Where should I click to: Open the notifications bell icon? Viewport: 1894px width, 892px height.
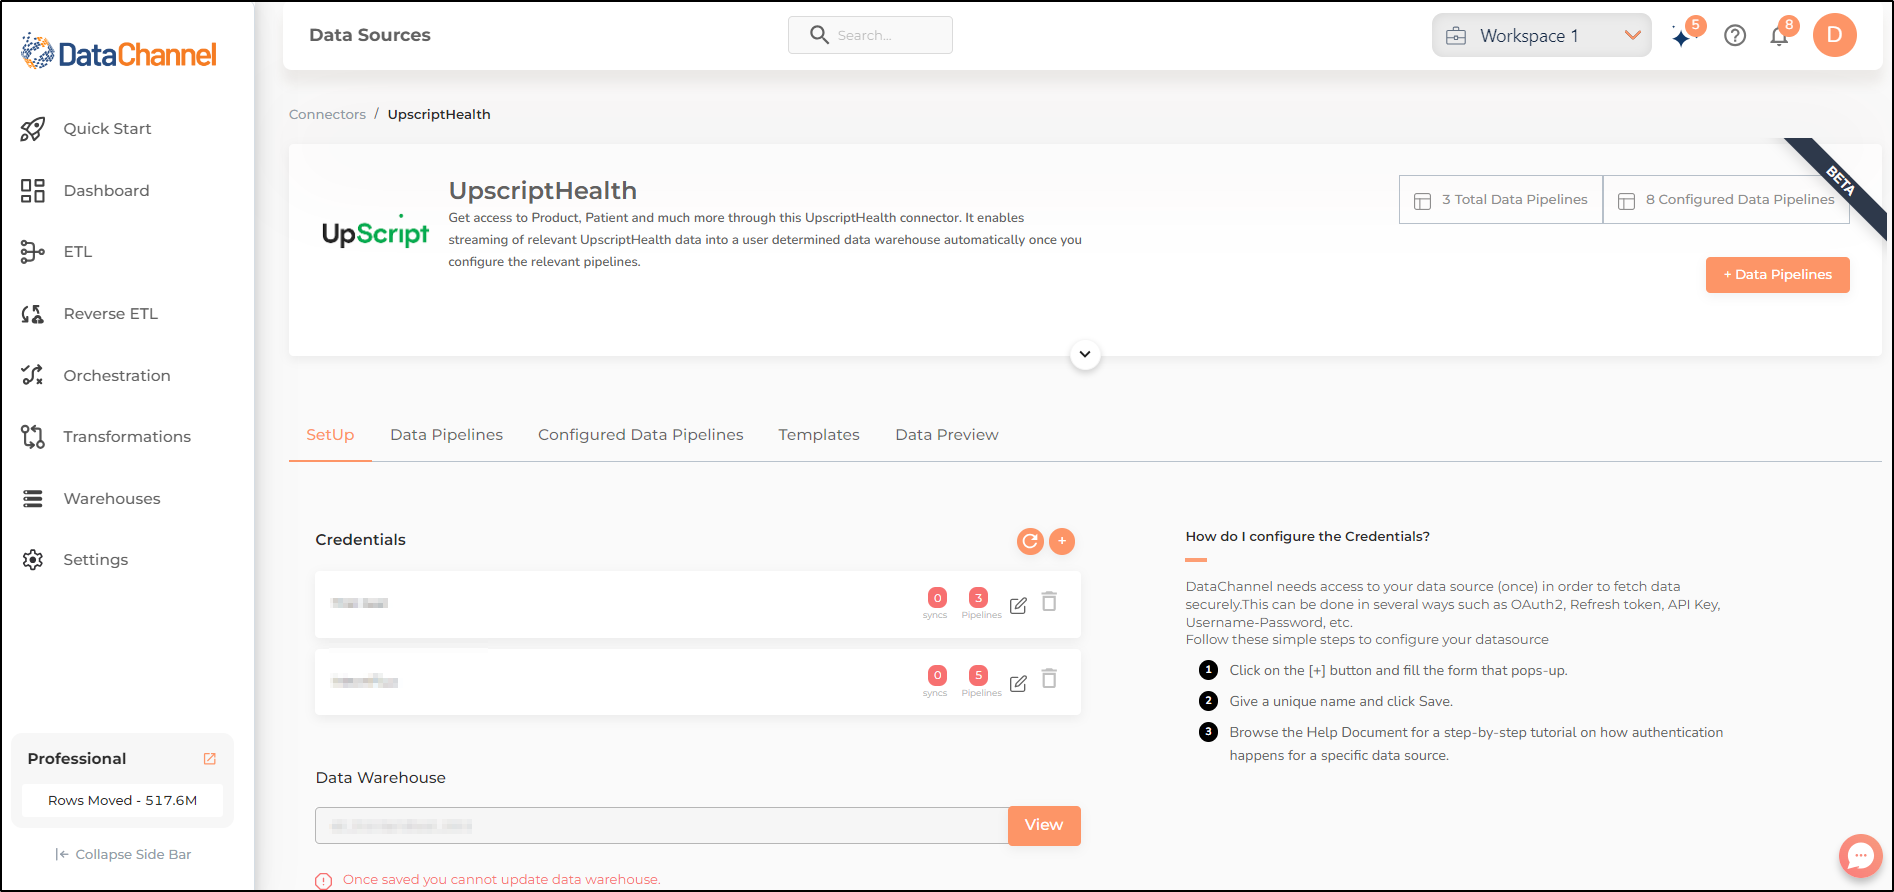(1780, 35)
